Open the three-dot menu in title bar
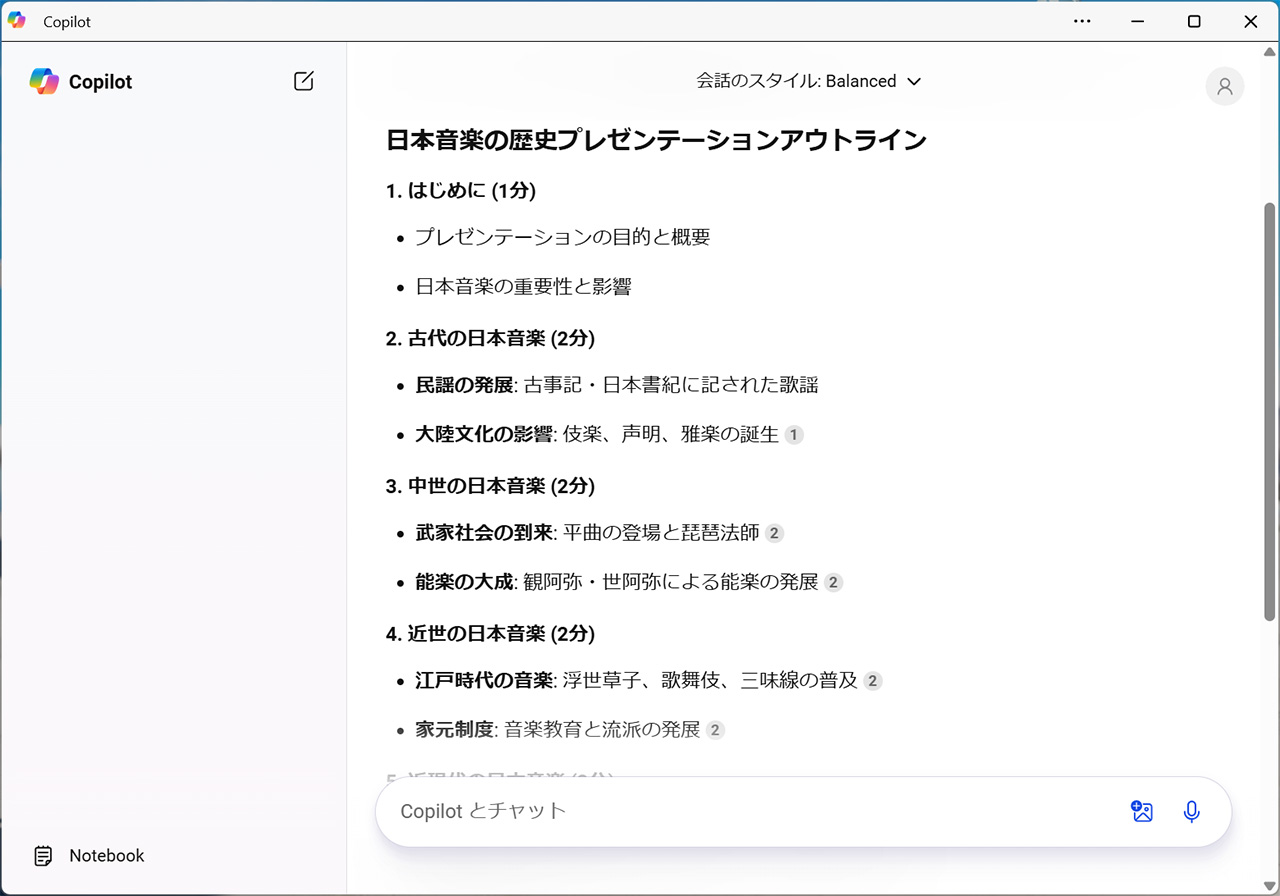 (x=1082, y=21)
